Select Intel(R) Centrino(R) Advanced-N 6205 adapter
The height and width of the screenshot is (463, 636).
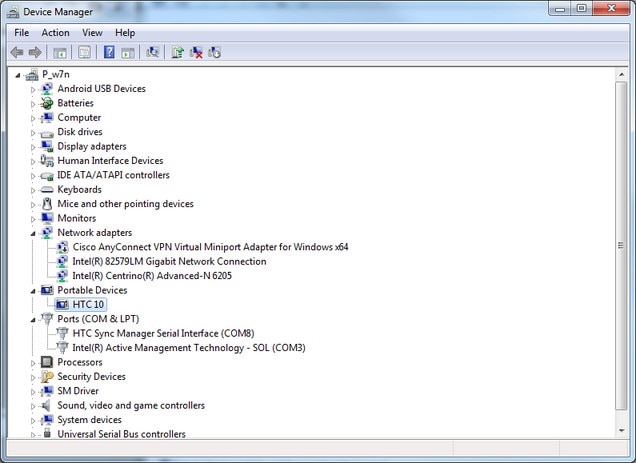tap(152, 276)
